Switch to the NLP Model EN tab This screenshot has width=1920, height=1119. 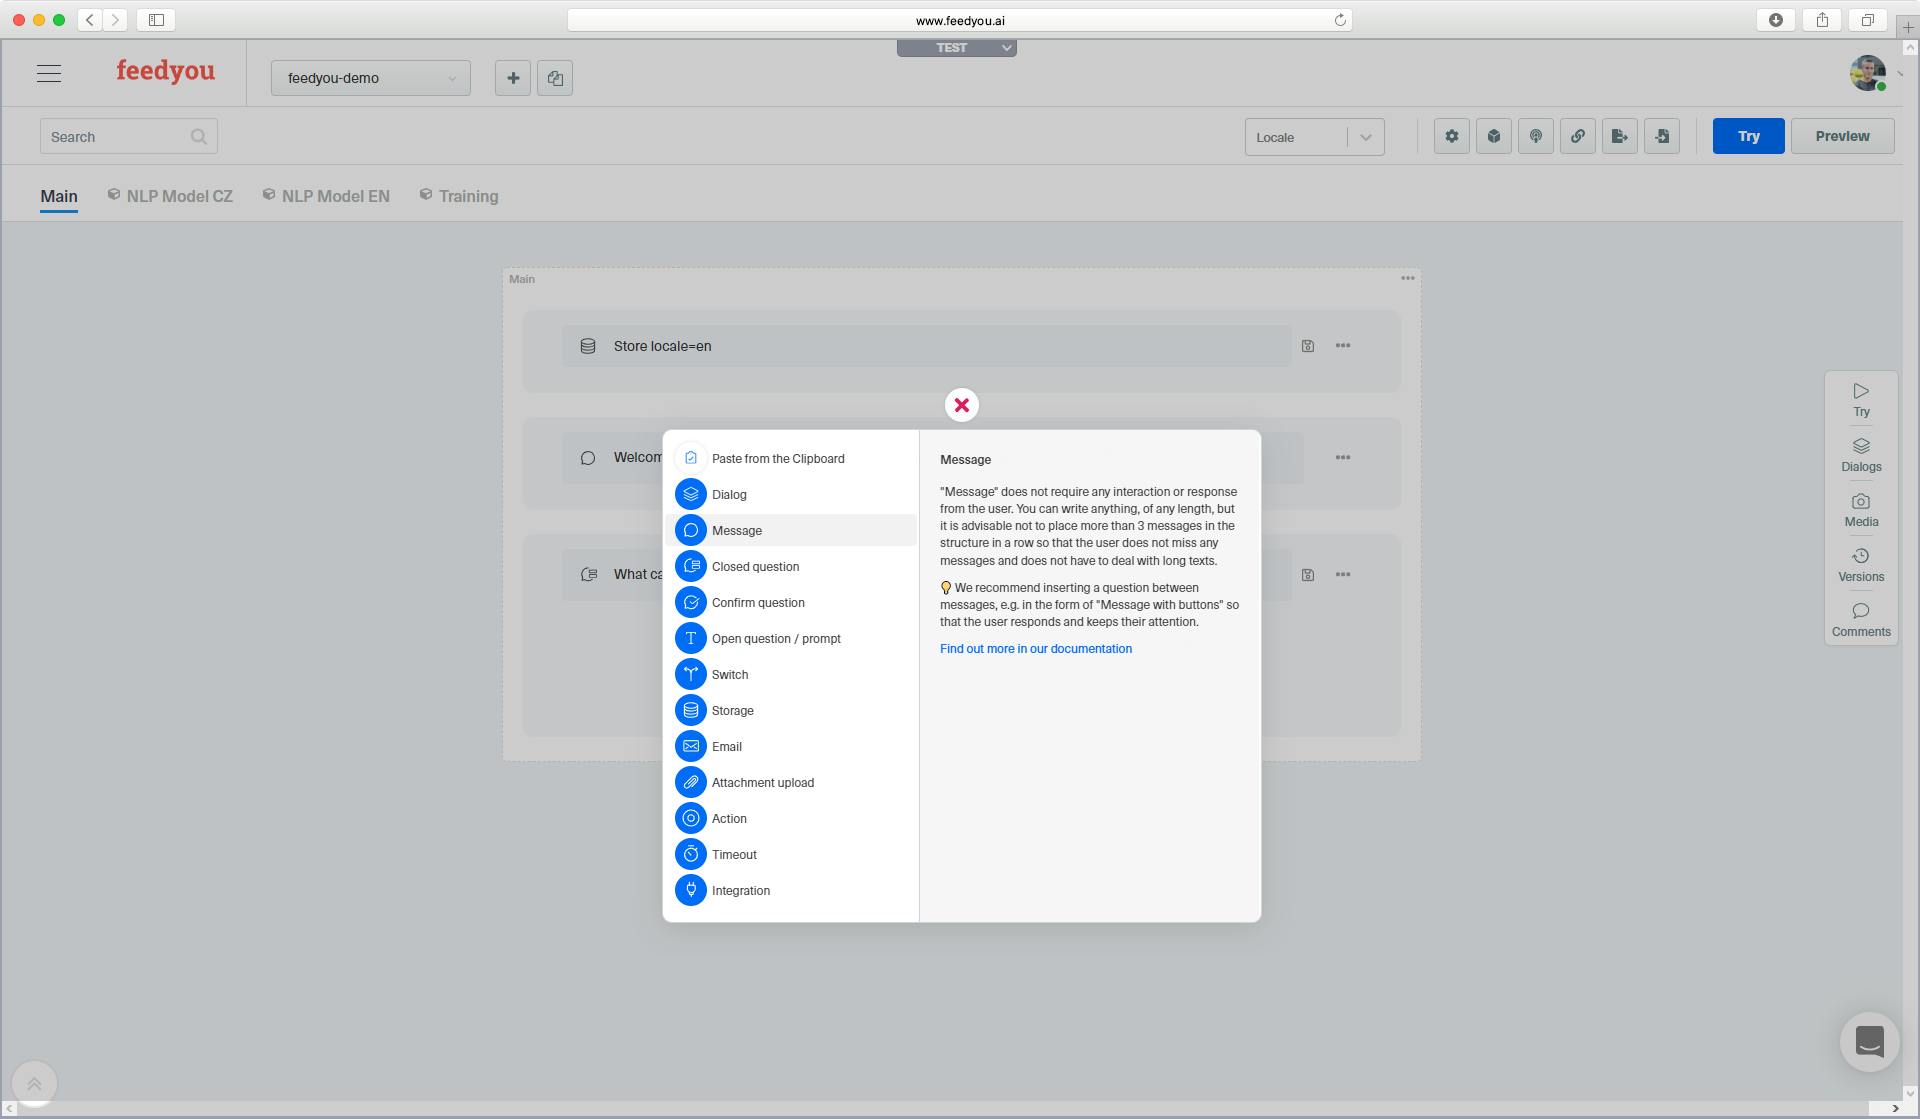click(x=335, y=196)
